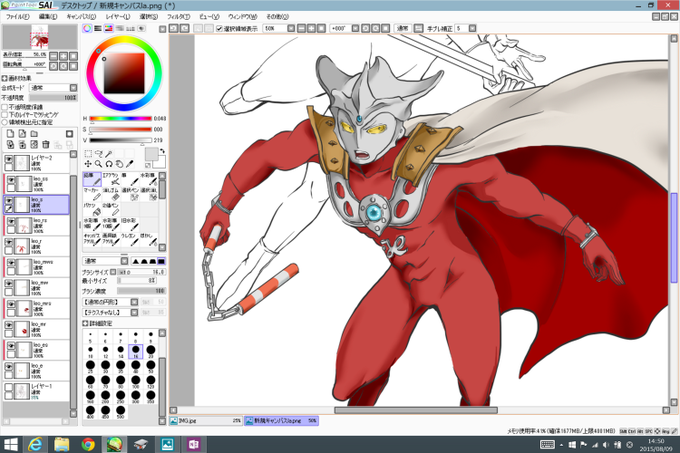The height and width of the screenshot is (453, 680).
Task: Select the Hand pan tool
Action: click(119, 164)
